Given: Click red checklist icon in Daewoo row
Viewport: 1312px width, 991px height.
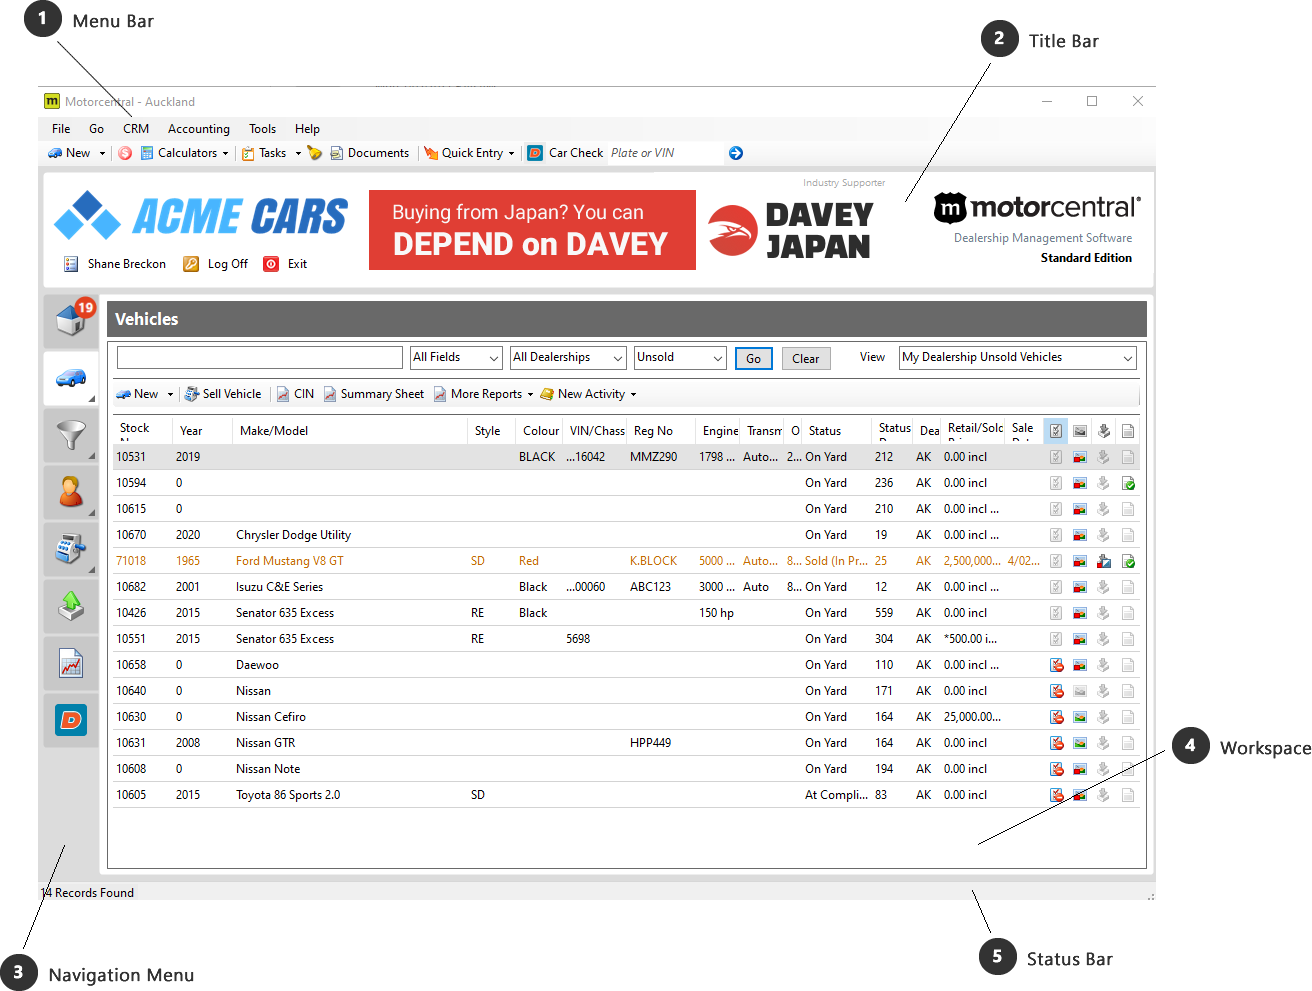Looking at the screenshot, I should [1056, 665].
